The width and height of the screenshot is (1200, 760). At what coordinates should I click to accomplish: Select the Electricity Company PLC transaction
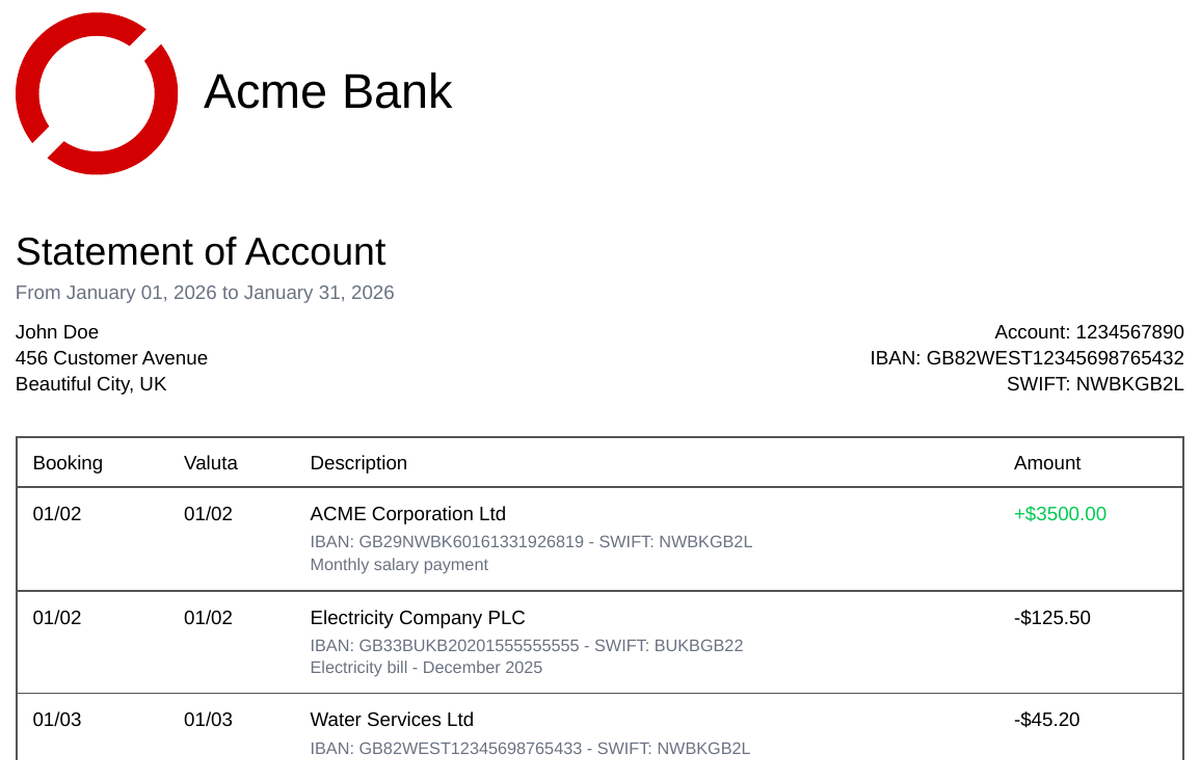point(417,618)
